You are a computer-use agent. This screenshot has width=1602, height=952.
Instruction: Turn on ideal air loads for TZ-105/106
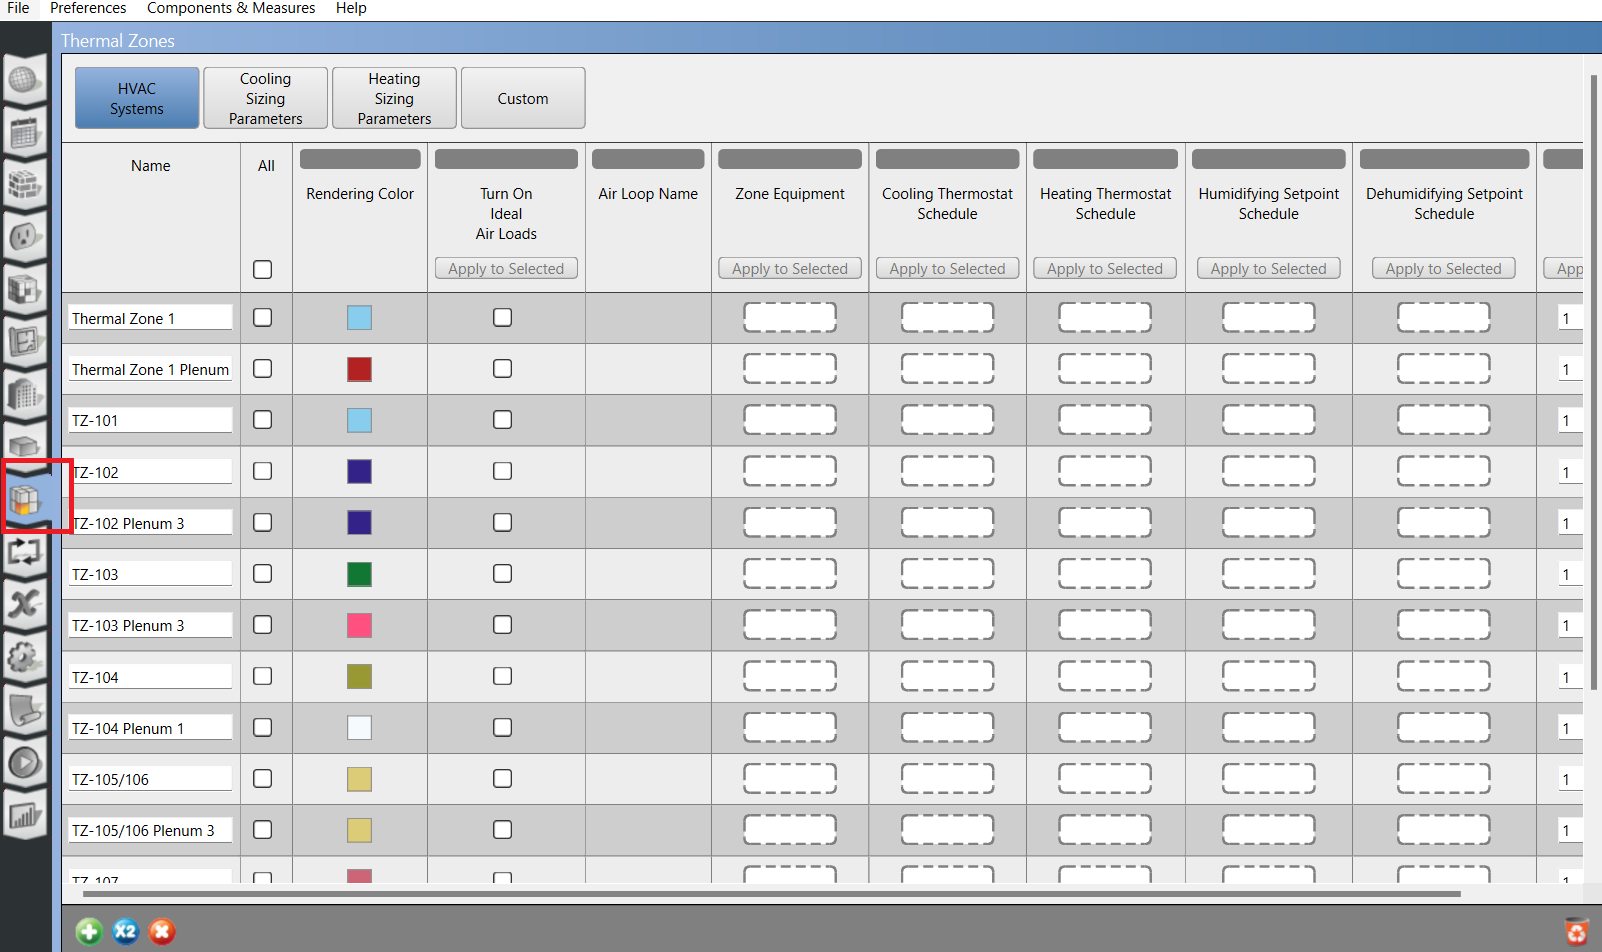click(503, 778)
